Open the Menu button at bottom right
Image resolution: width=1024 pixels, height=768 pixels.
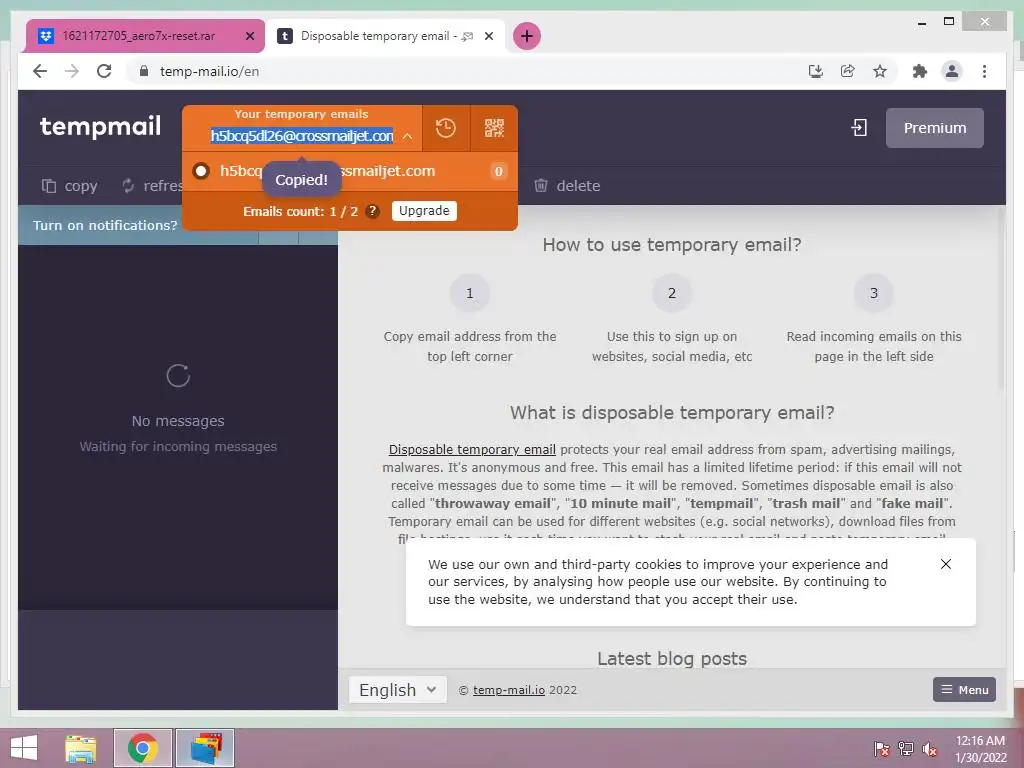point(965,690)
